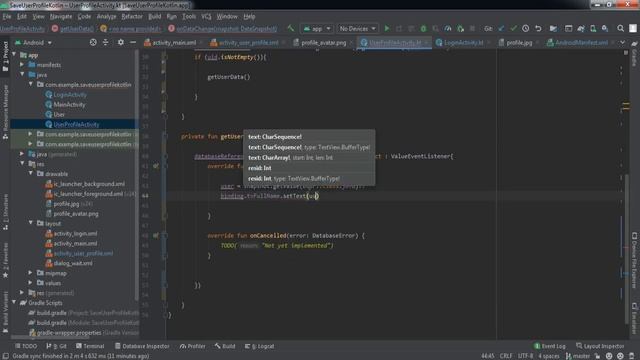Viewport: 640px width, 360px height.
Task: Click CRLF line separator status entry
Action: coord(506,356)
